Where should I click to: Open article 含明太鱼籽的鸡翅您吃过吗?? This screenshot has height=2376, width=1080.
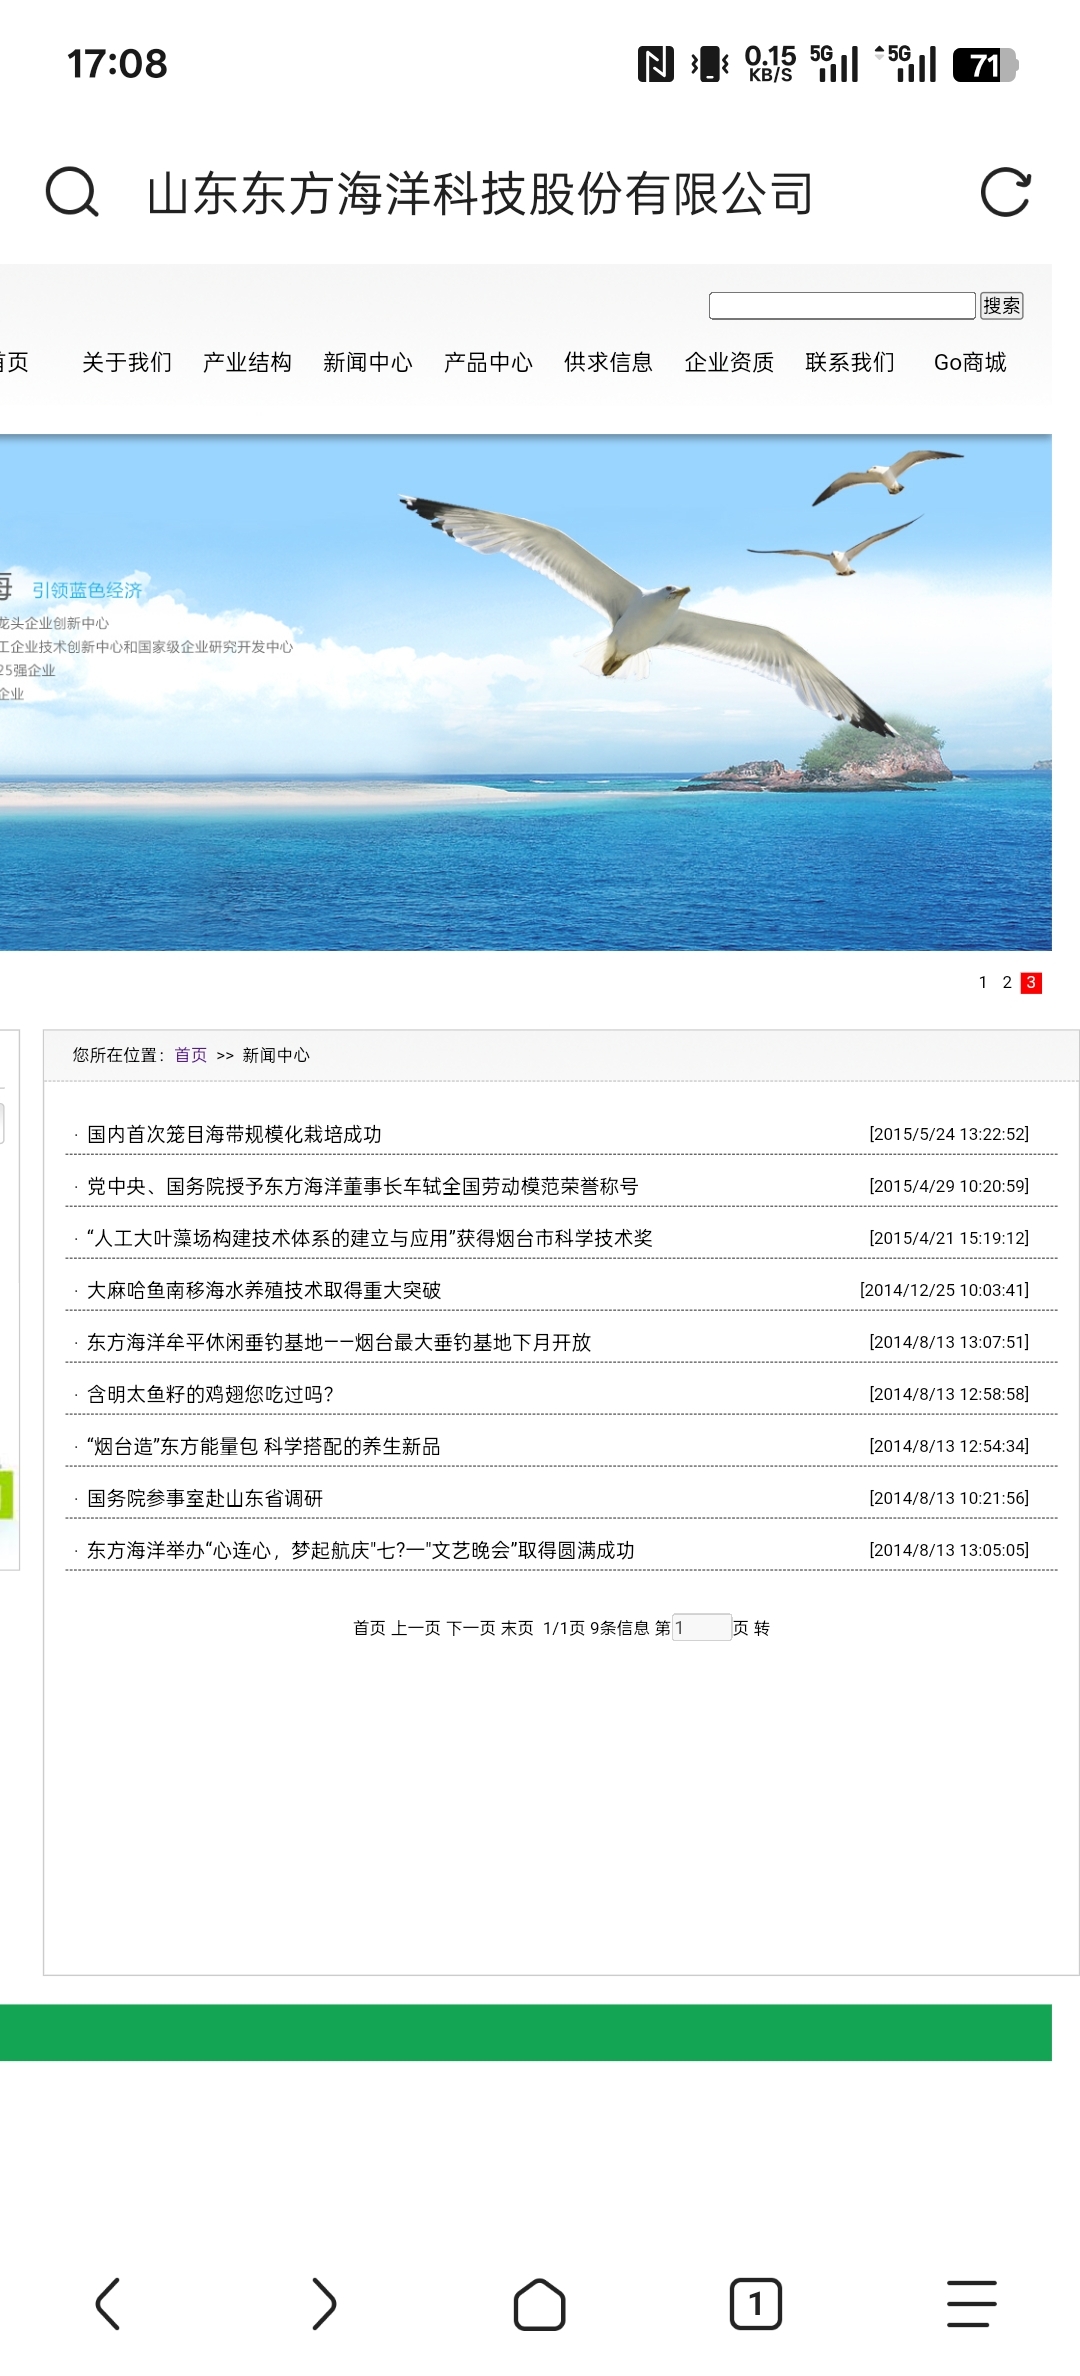[210, 1394]
